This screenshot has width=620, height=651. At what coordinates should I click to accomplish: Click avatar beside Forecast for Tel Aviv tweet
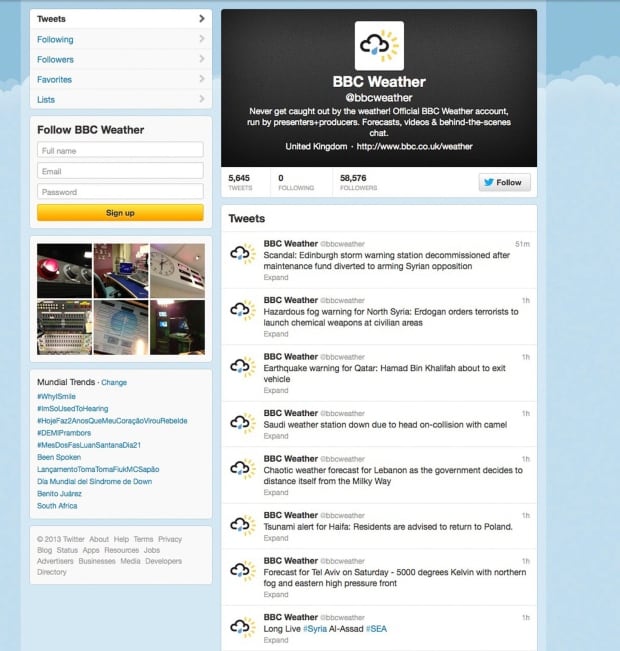tap(243, 570)
